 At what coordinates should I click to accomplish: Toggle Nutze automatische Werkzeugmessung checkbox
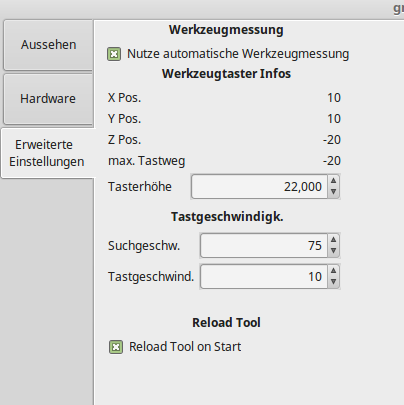(x=114, y=54)
